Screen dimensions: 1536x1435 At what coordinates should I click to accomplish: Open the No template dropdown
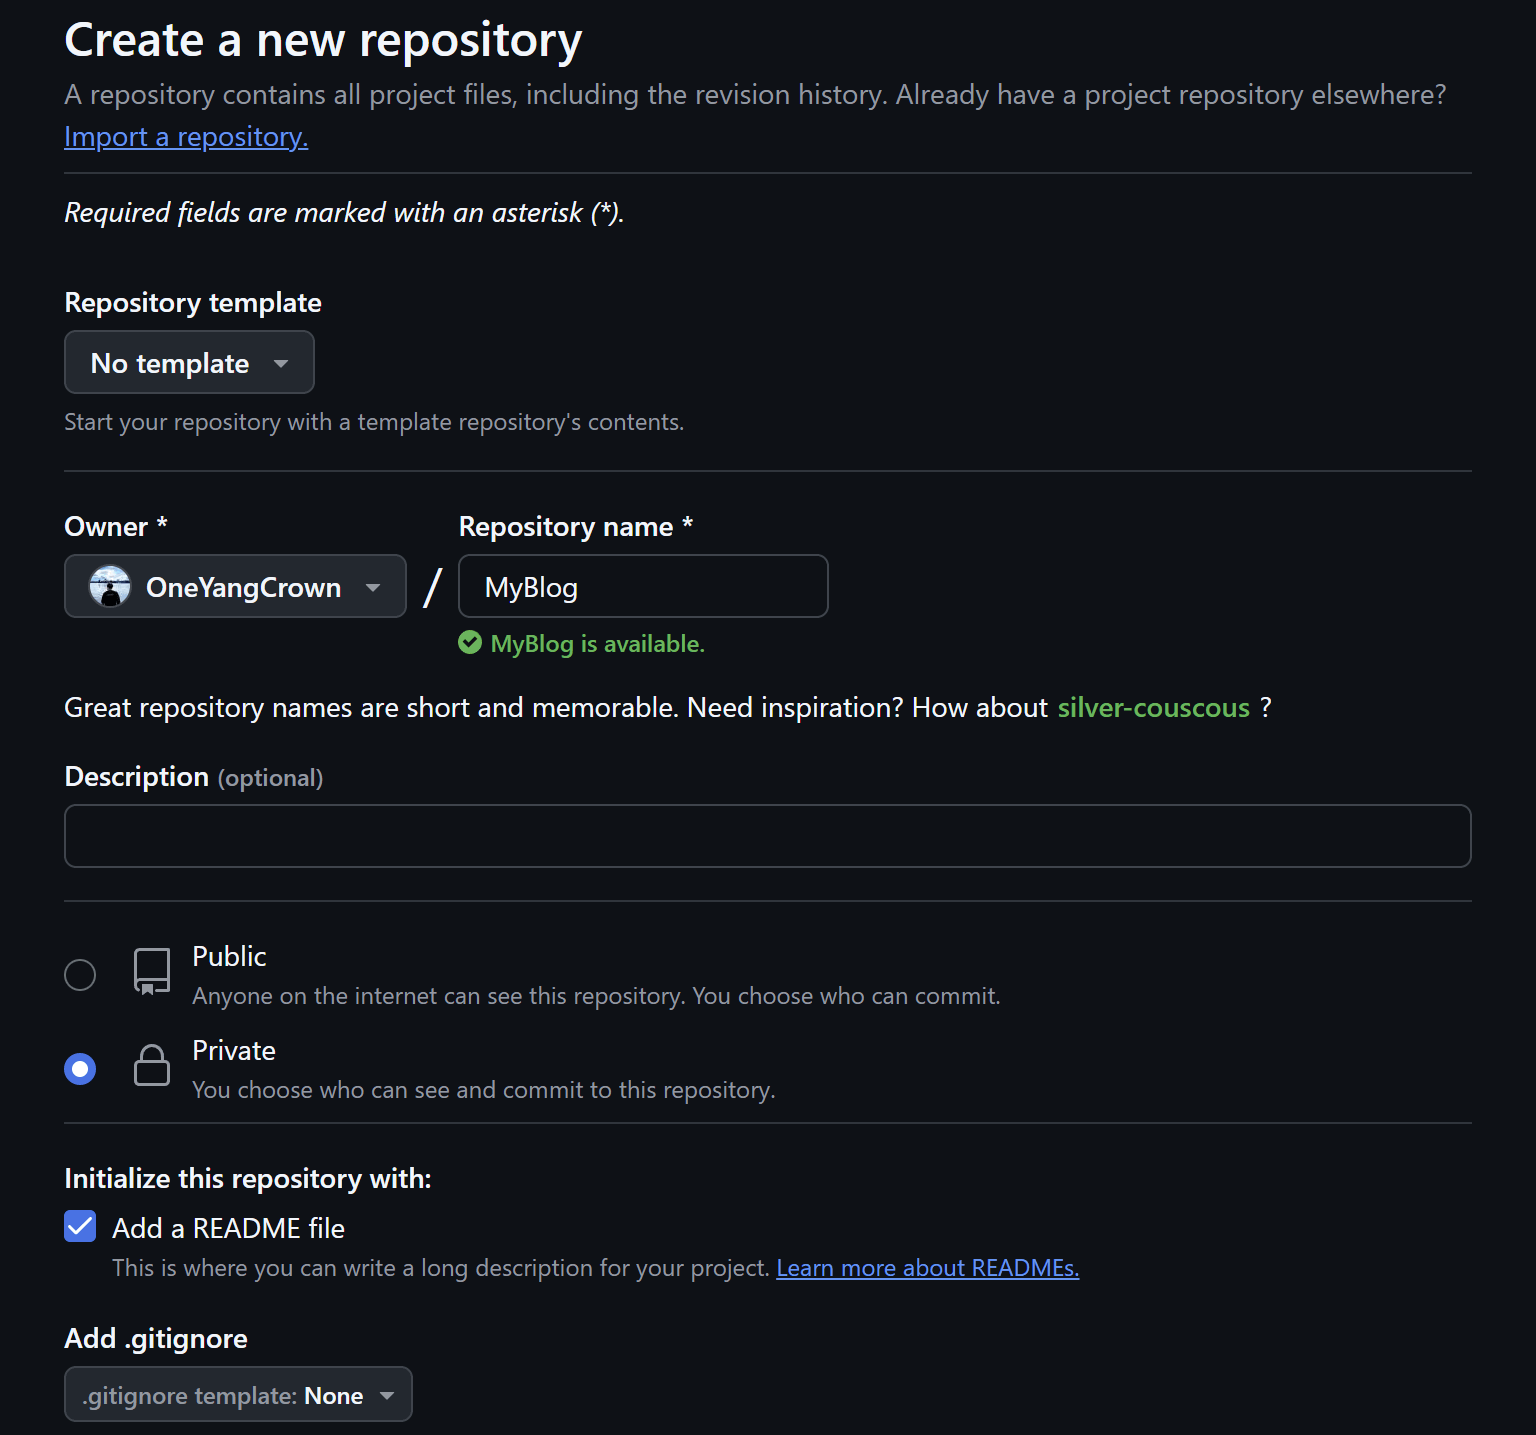click(189, 363)
